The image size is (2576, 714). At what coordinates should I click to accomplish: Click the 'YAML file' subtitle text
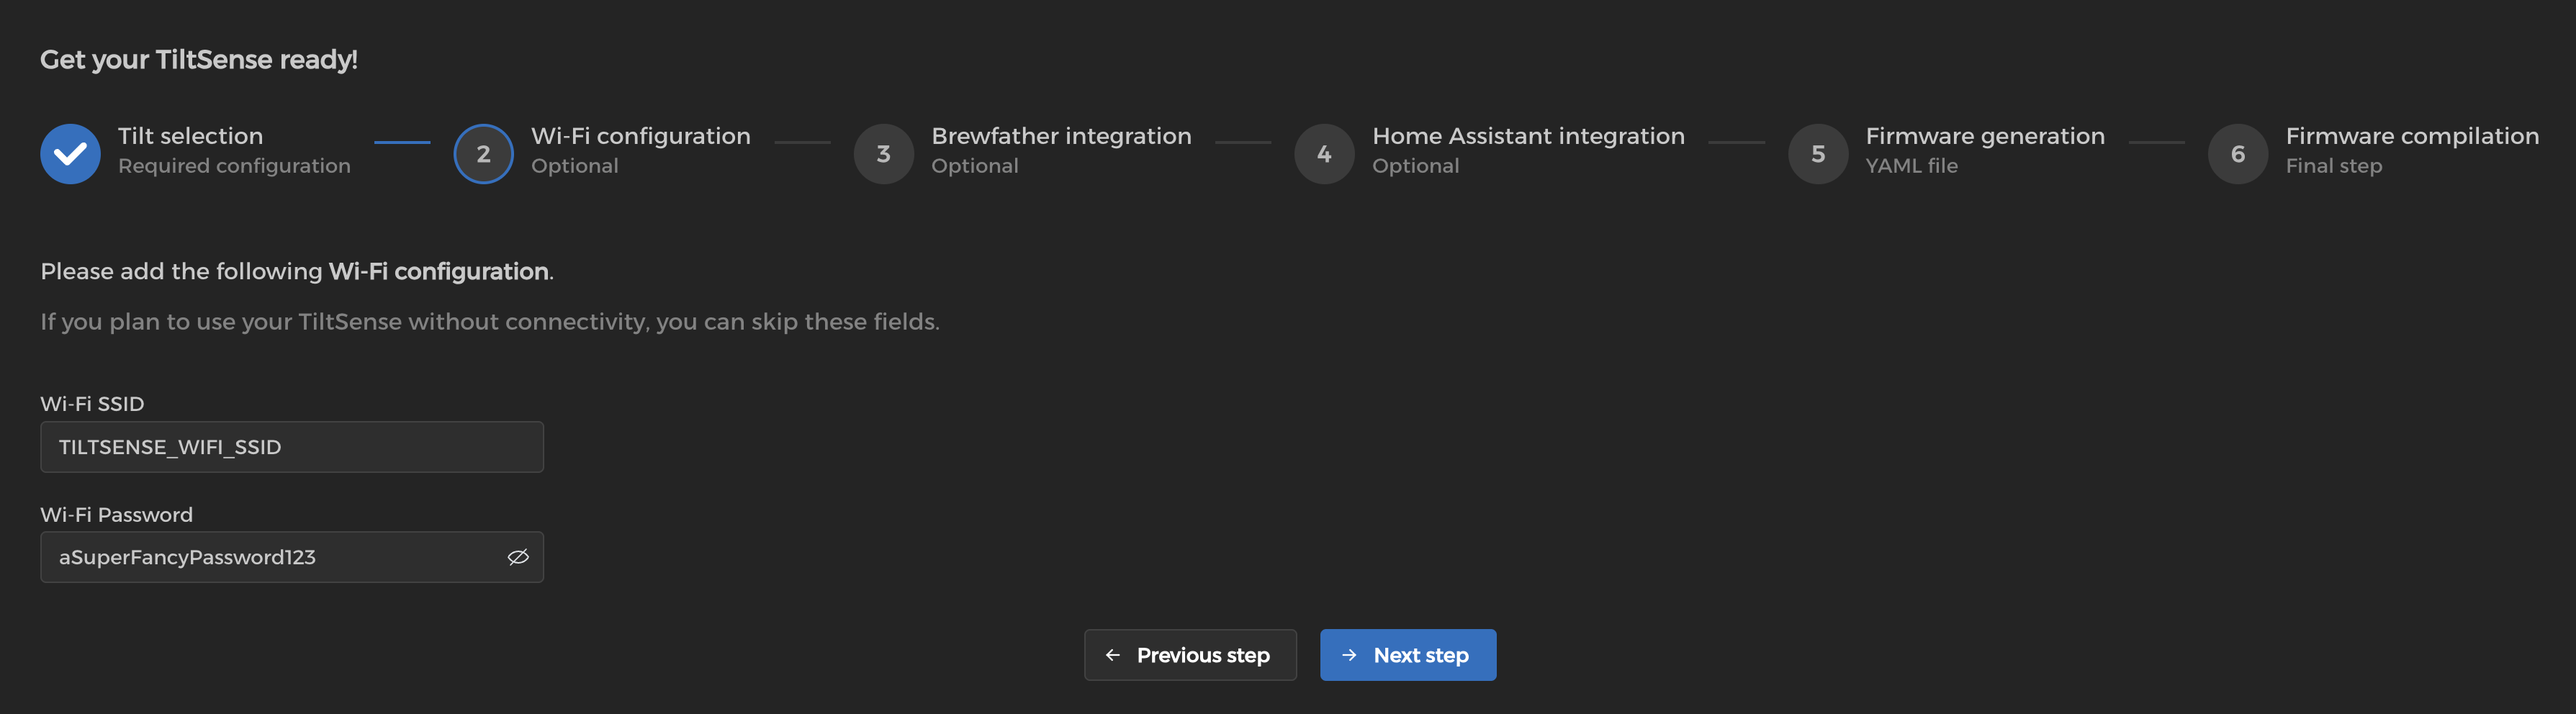coord(1911,166)
